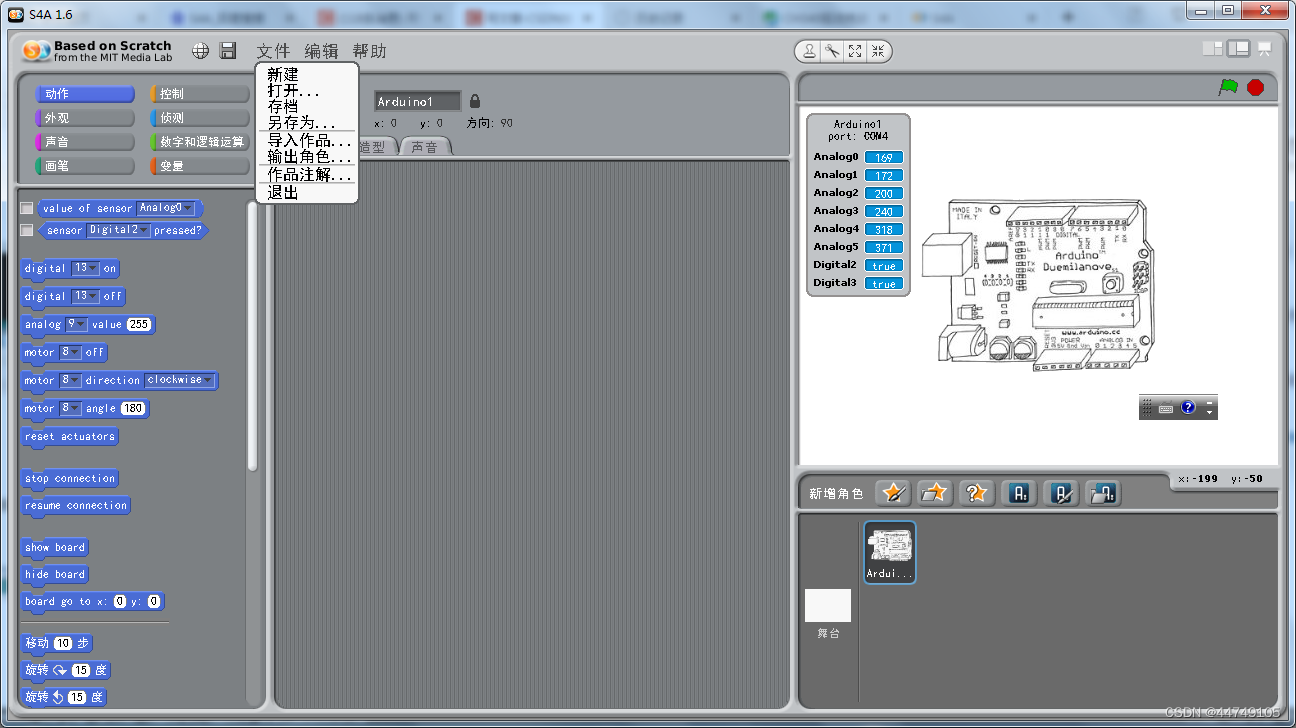1296x728 pixels.
Task: Choose new sprite from file folder star
Action: click(935, 493)
